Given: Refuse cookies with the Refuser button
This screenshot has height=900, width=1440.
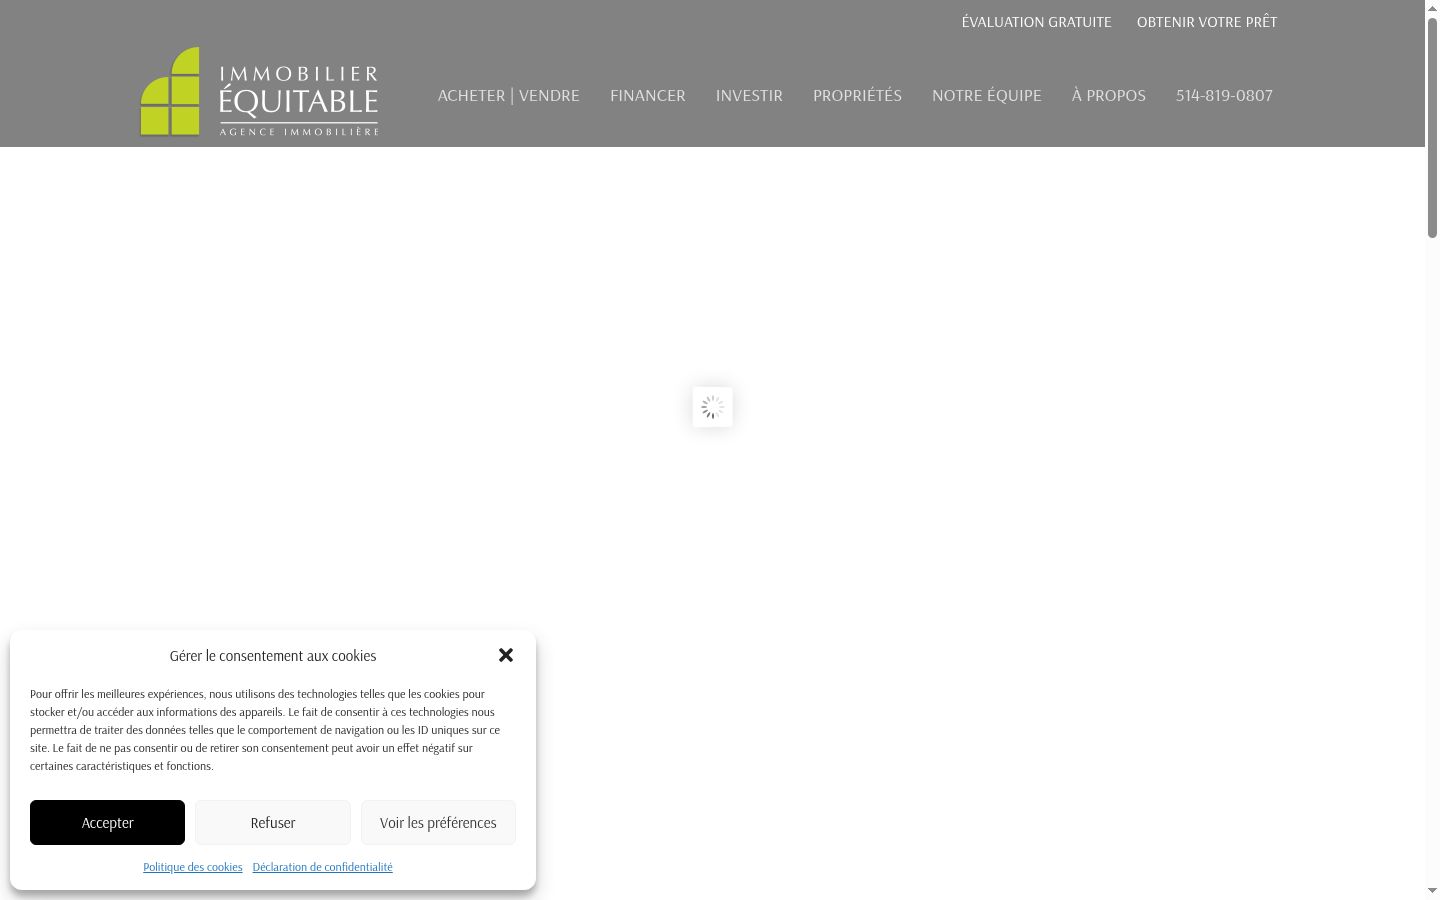Looking at the screenshot, I should pyautogui.click(x=273, y=822).
